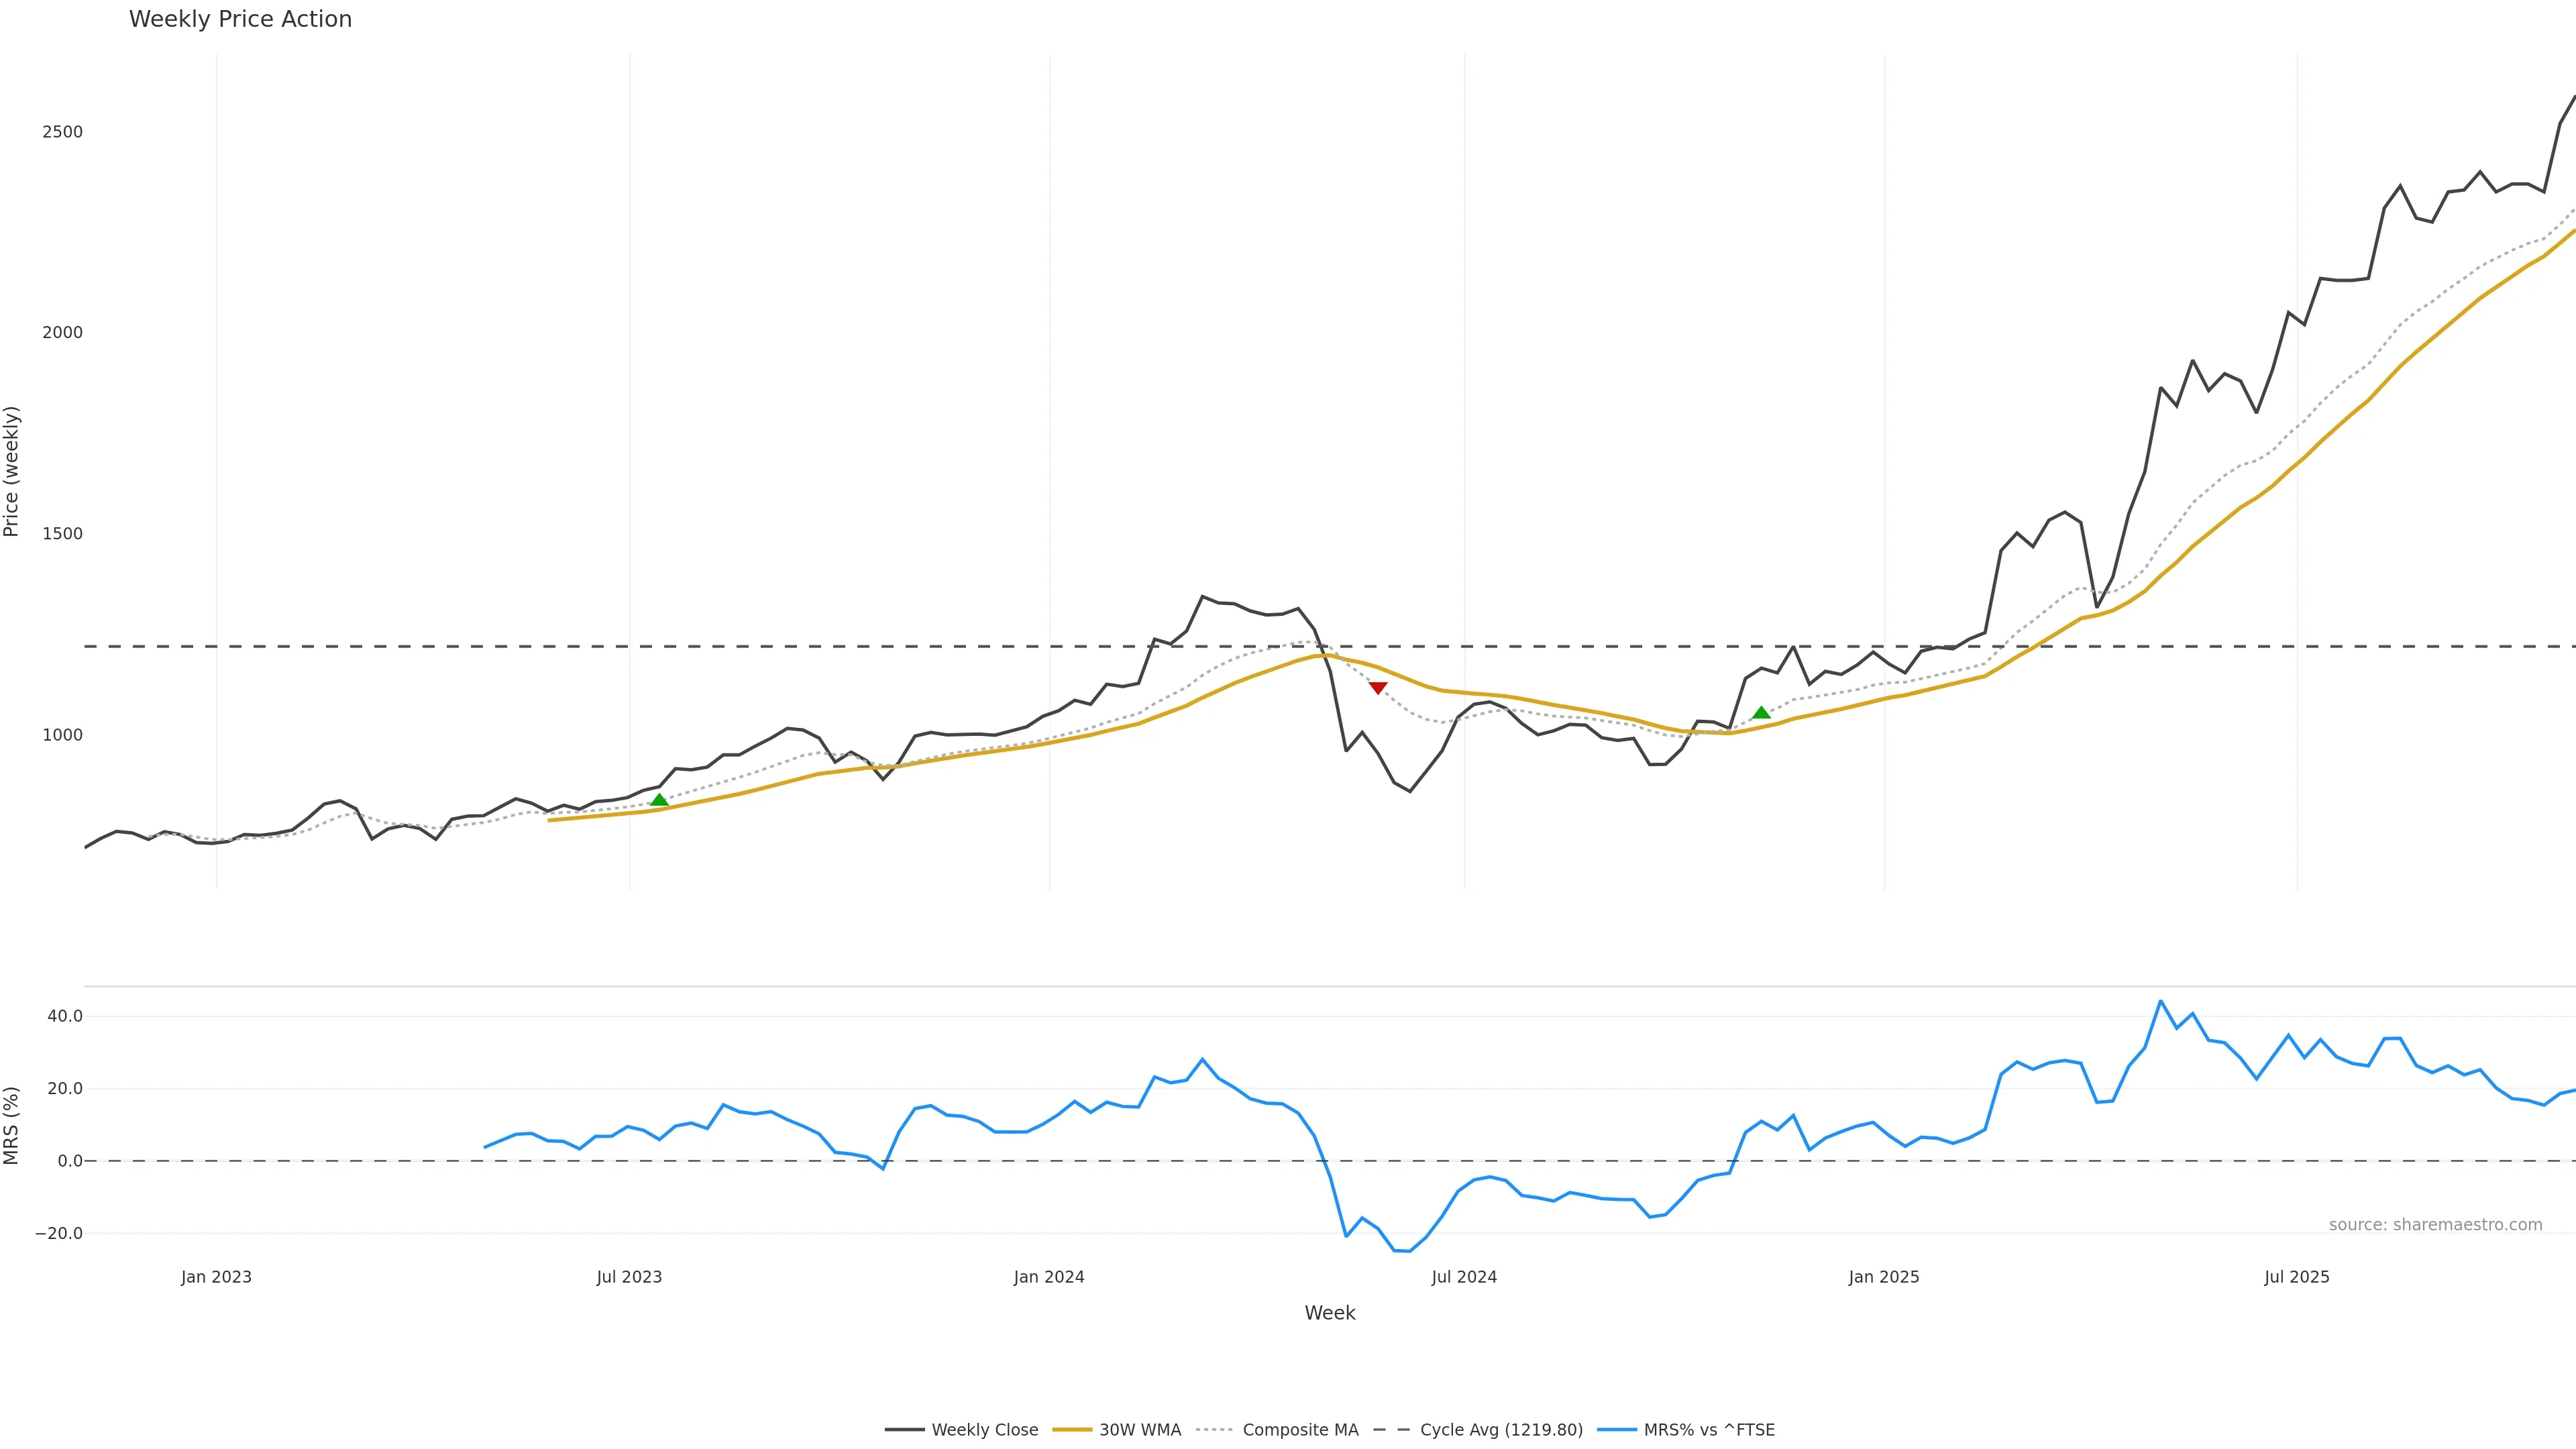Click the green up-triangle before Jan 2025
2576x1449 pixels.
click(x=1761, y=713)
